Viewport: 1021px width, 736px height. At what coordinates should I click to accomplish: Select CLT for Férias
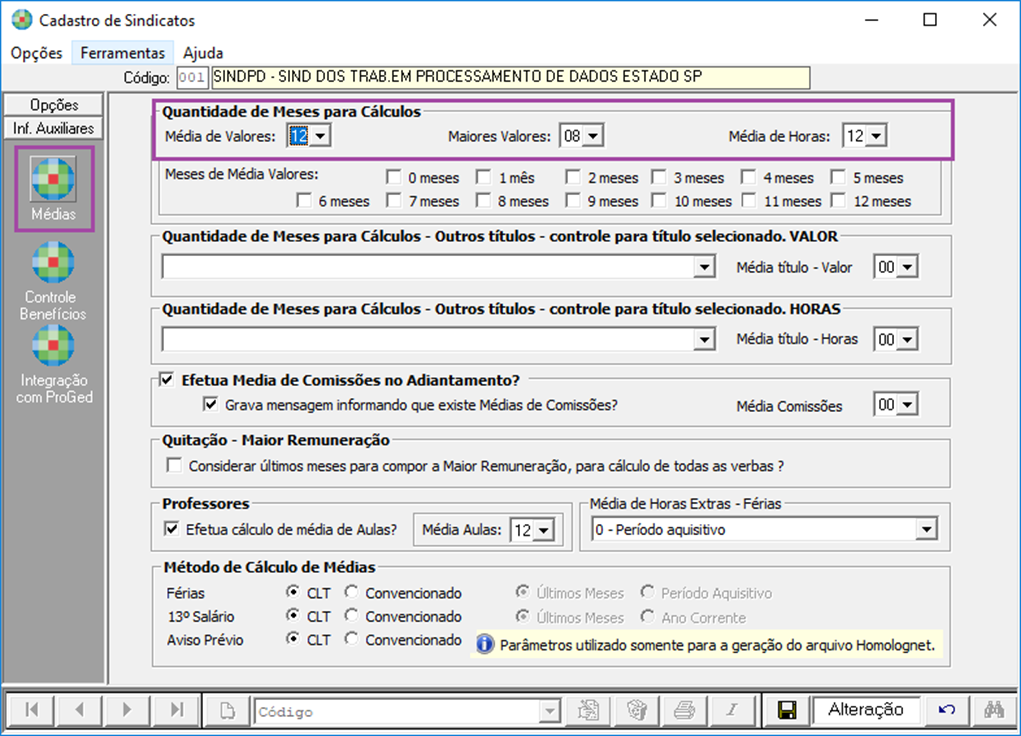(x=293, y=592)
